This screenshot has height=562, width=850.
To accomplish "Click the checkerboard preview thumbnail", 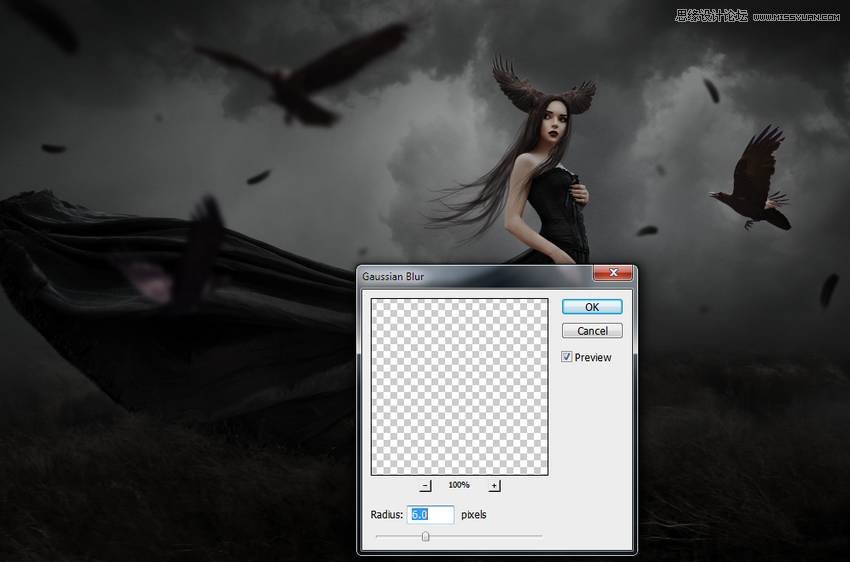I will (459, 386).
